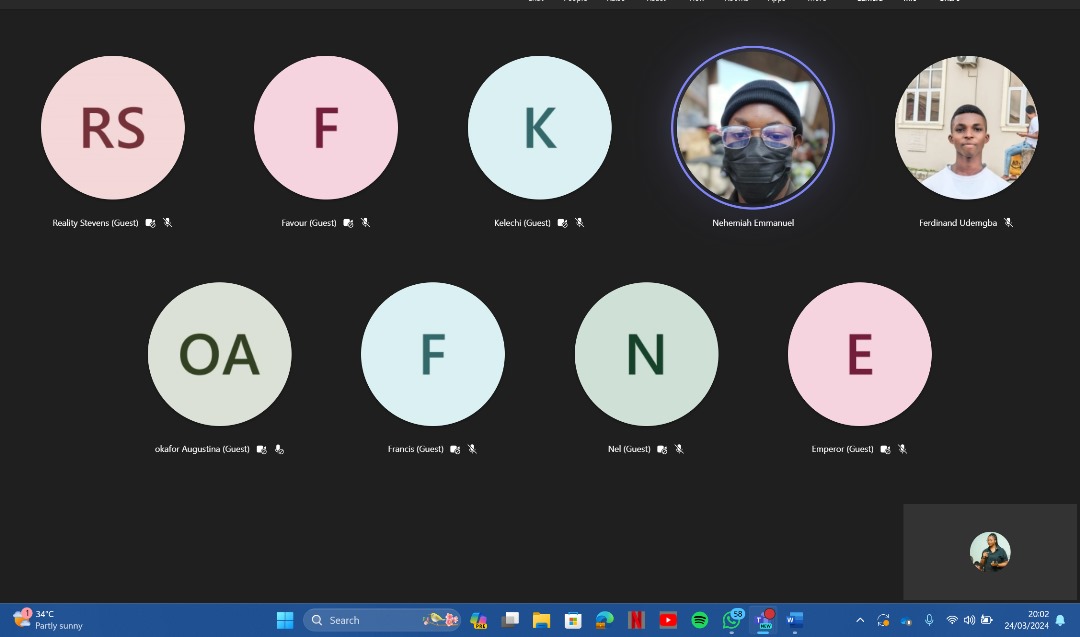Open Netflix from the taskbar
Screen dimensions: 1080x637
coord(636,620)
